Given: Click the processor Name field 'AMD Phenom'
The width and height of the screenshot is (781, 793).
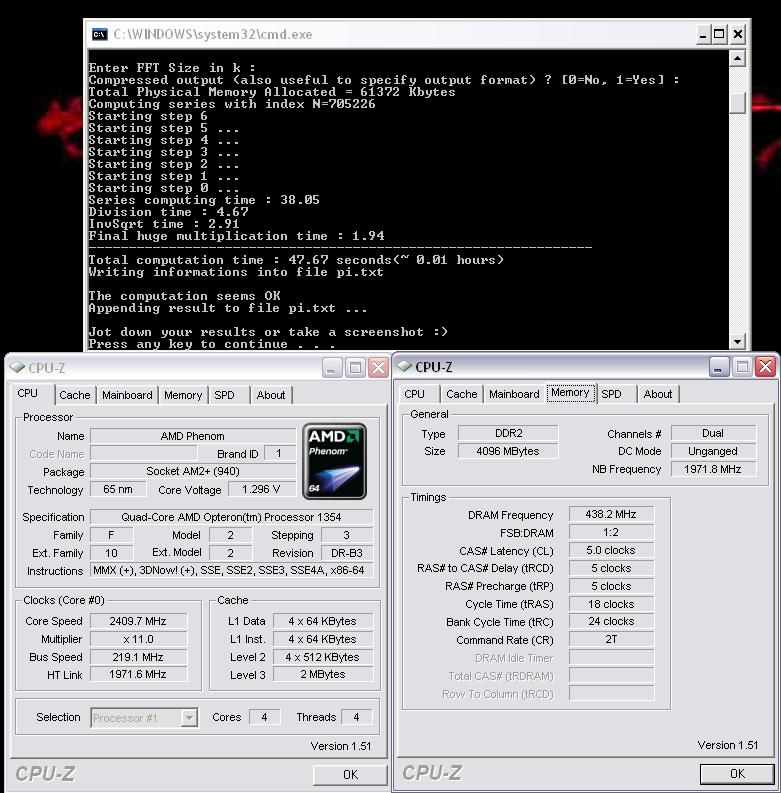Looking at the screenshot, I should pos(193,436).
